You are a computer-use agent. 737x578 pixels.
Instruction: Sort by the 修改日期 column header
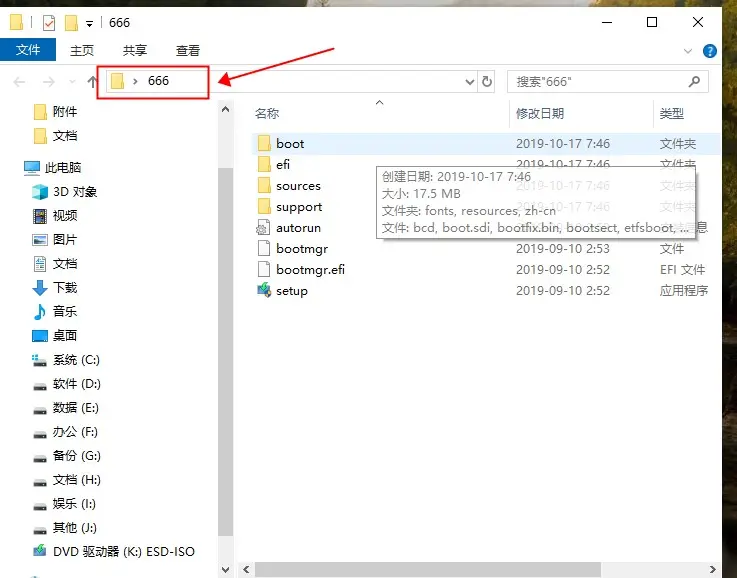(540, 113)
